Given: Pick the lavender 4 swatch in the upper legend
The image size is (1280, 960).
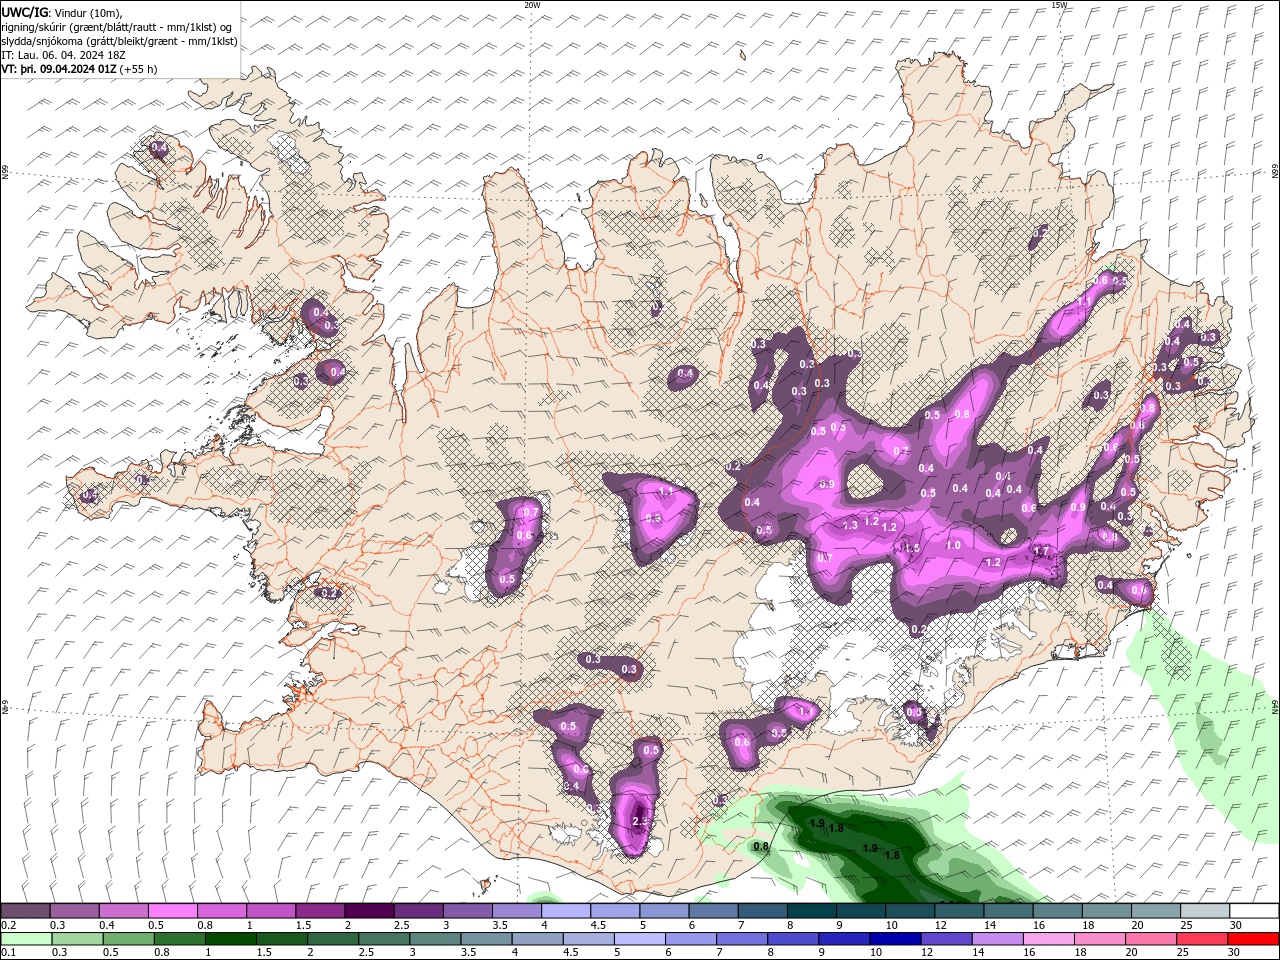Looking at the screenshot, I should (564, 911).
